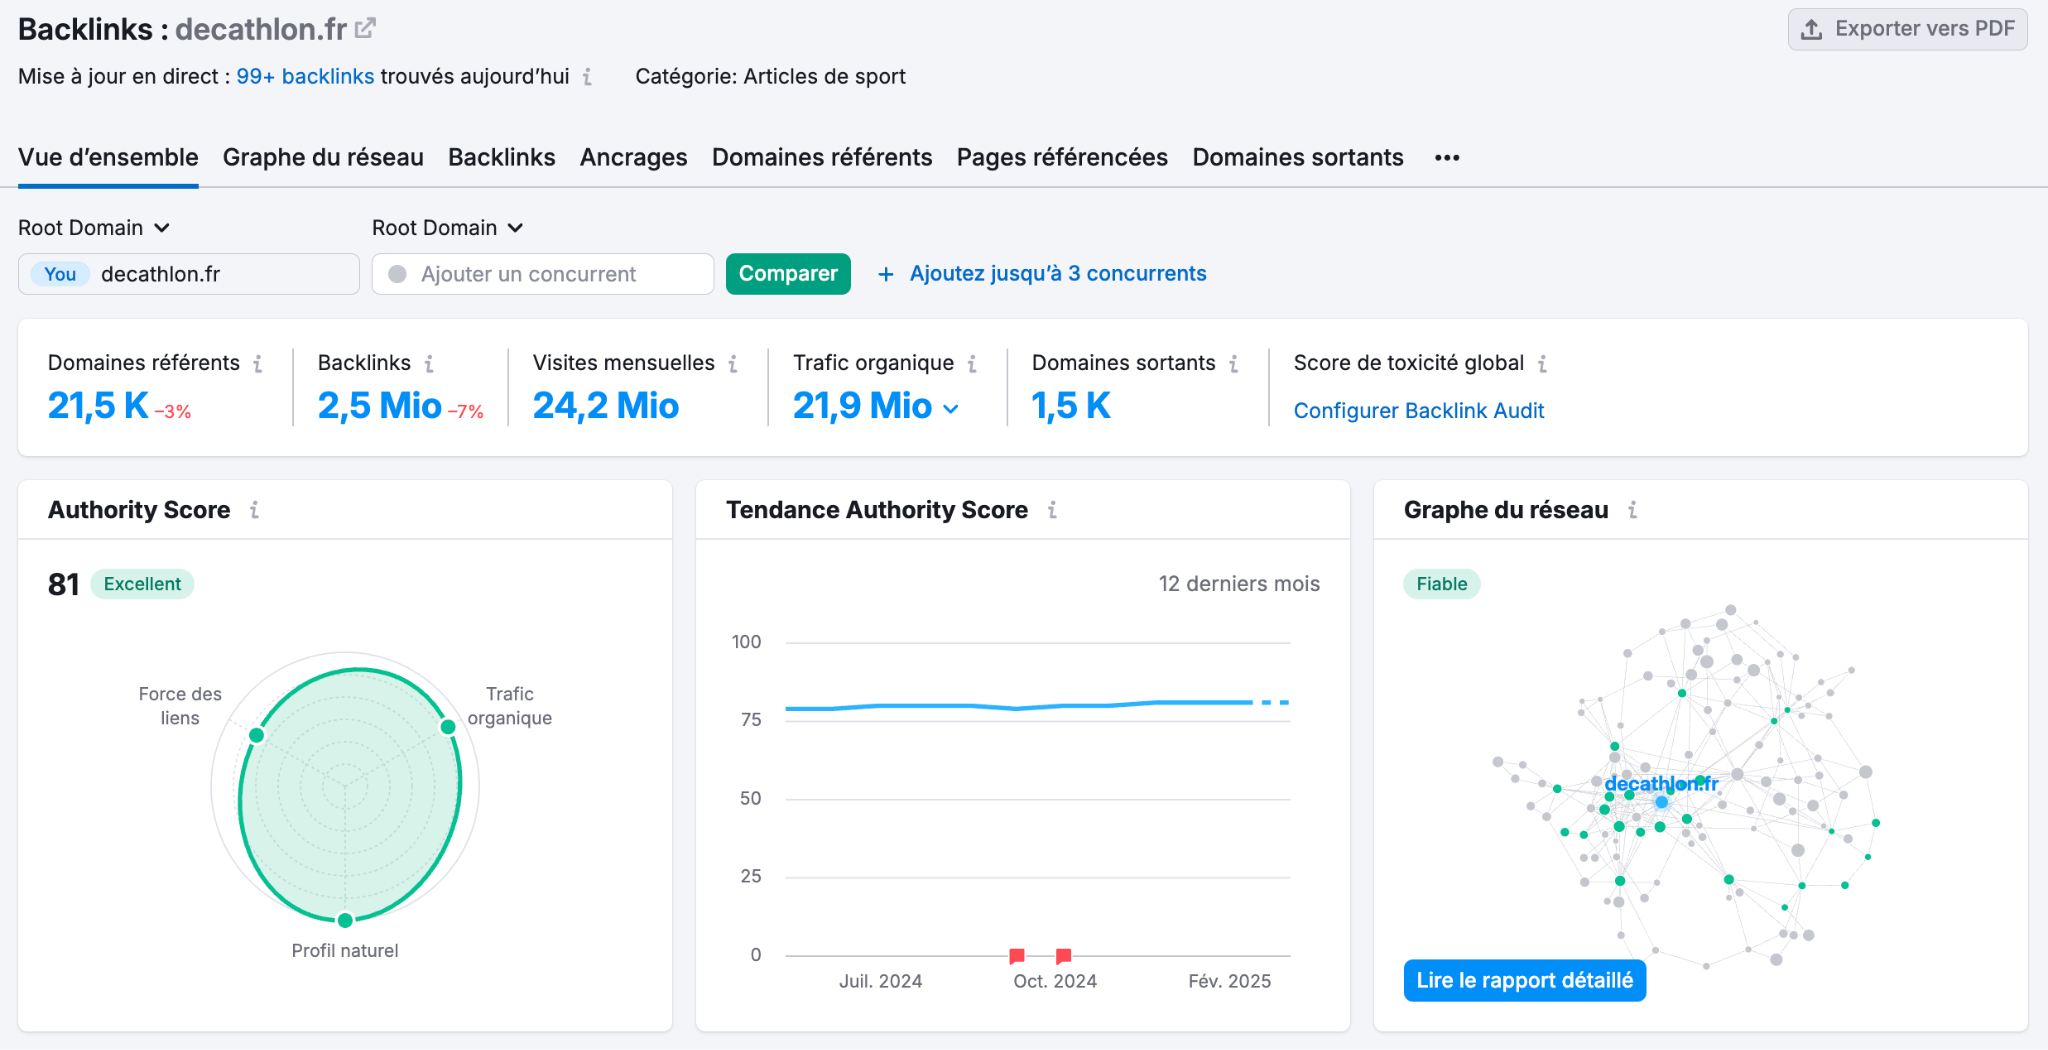Click the Authority Score value 81
Image resolution: width=2048 pixels, height=1050 pixels.
64,584
